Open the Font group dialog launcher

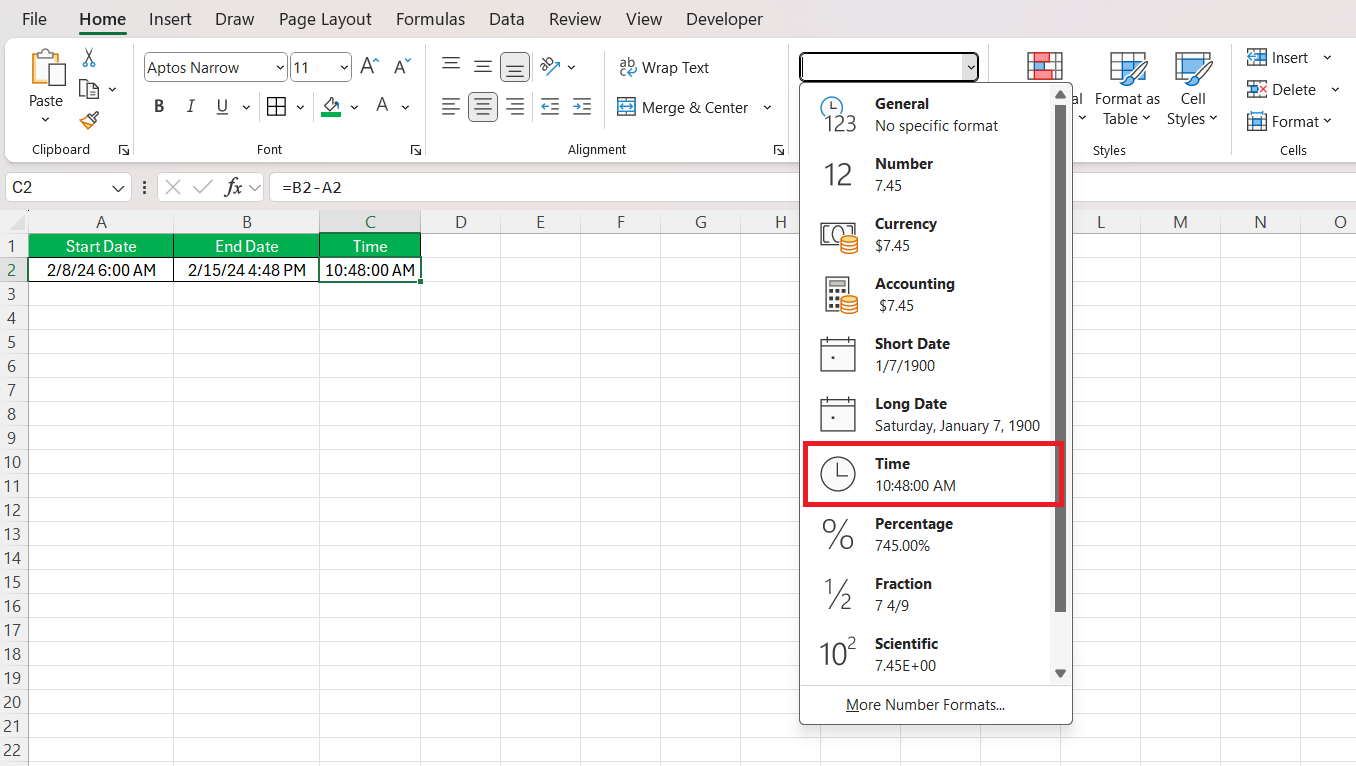415,150
